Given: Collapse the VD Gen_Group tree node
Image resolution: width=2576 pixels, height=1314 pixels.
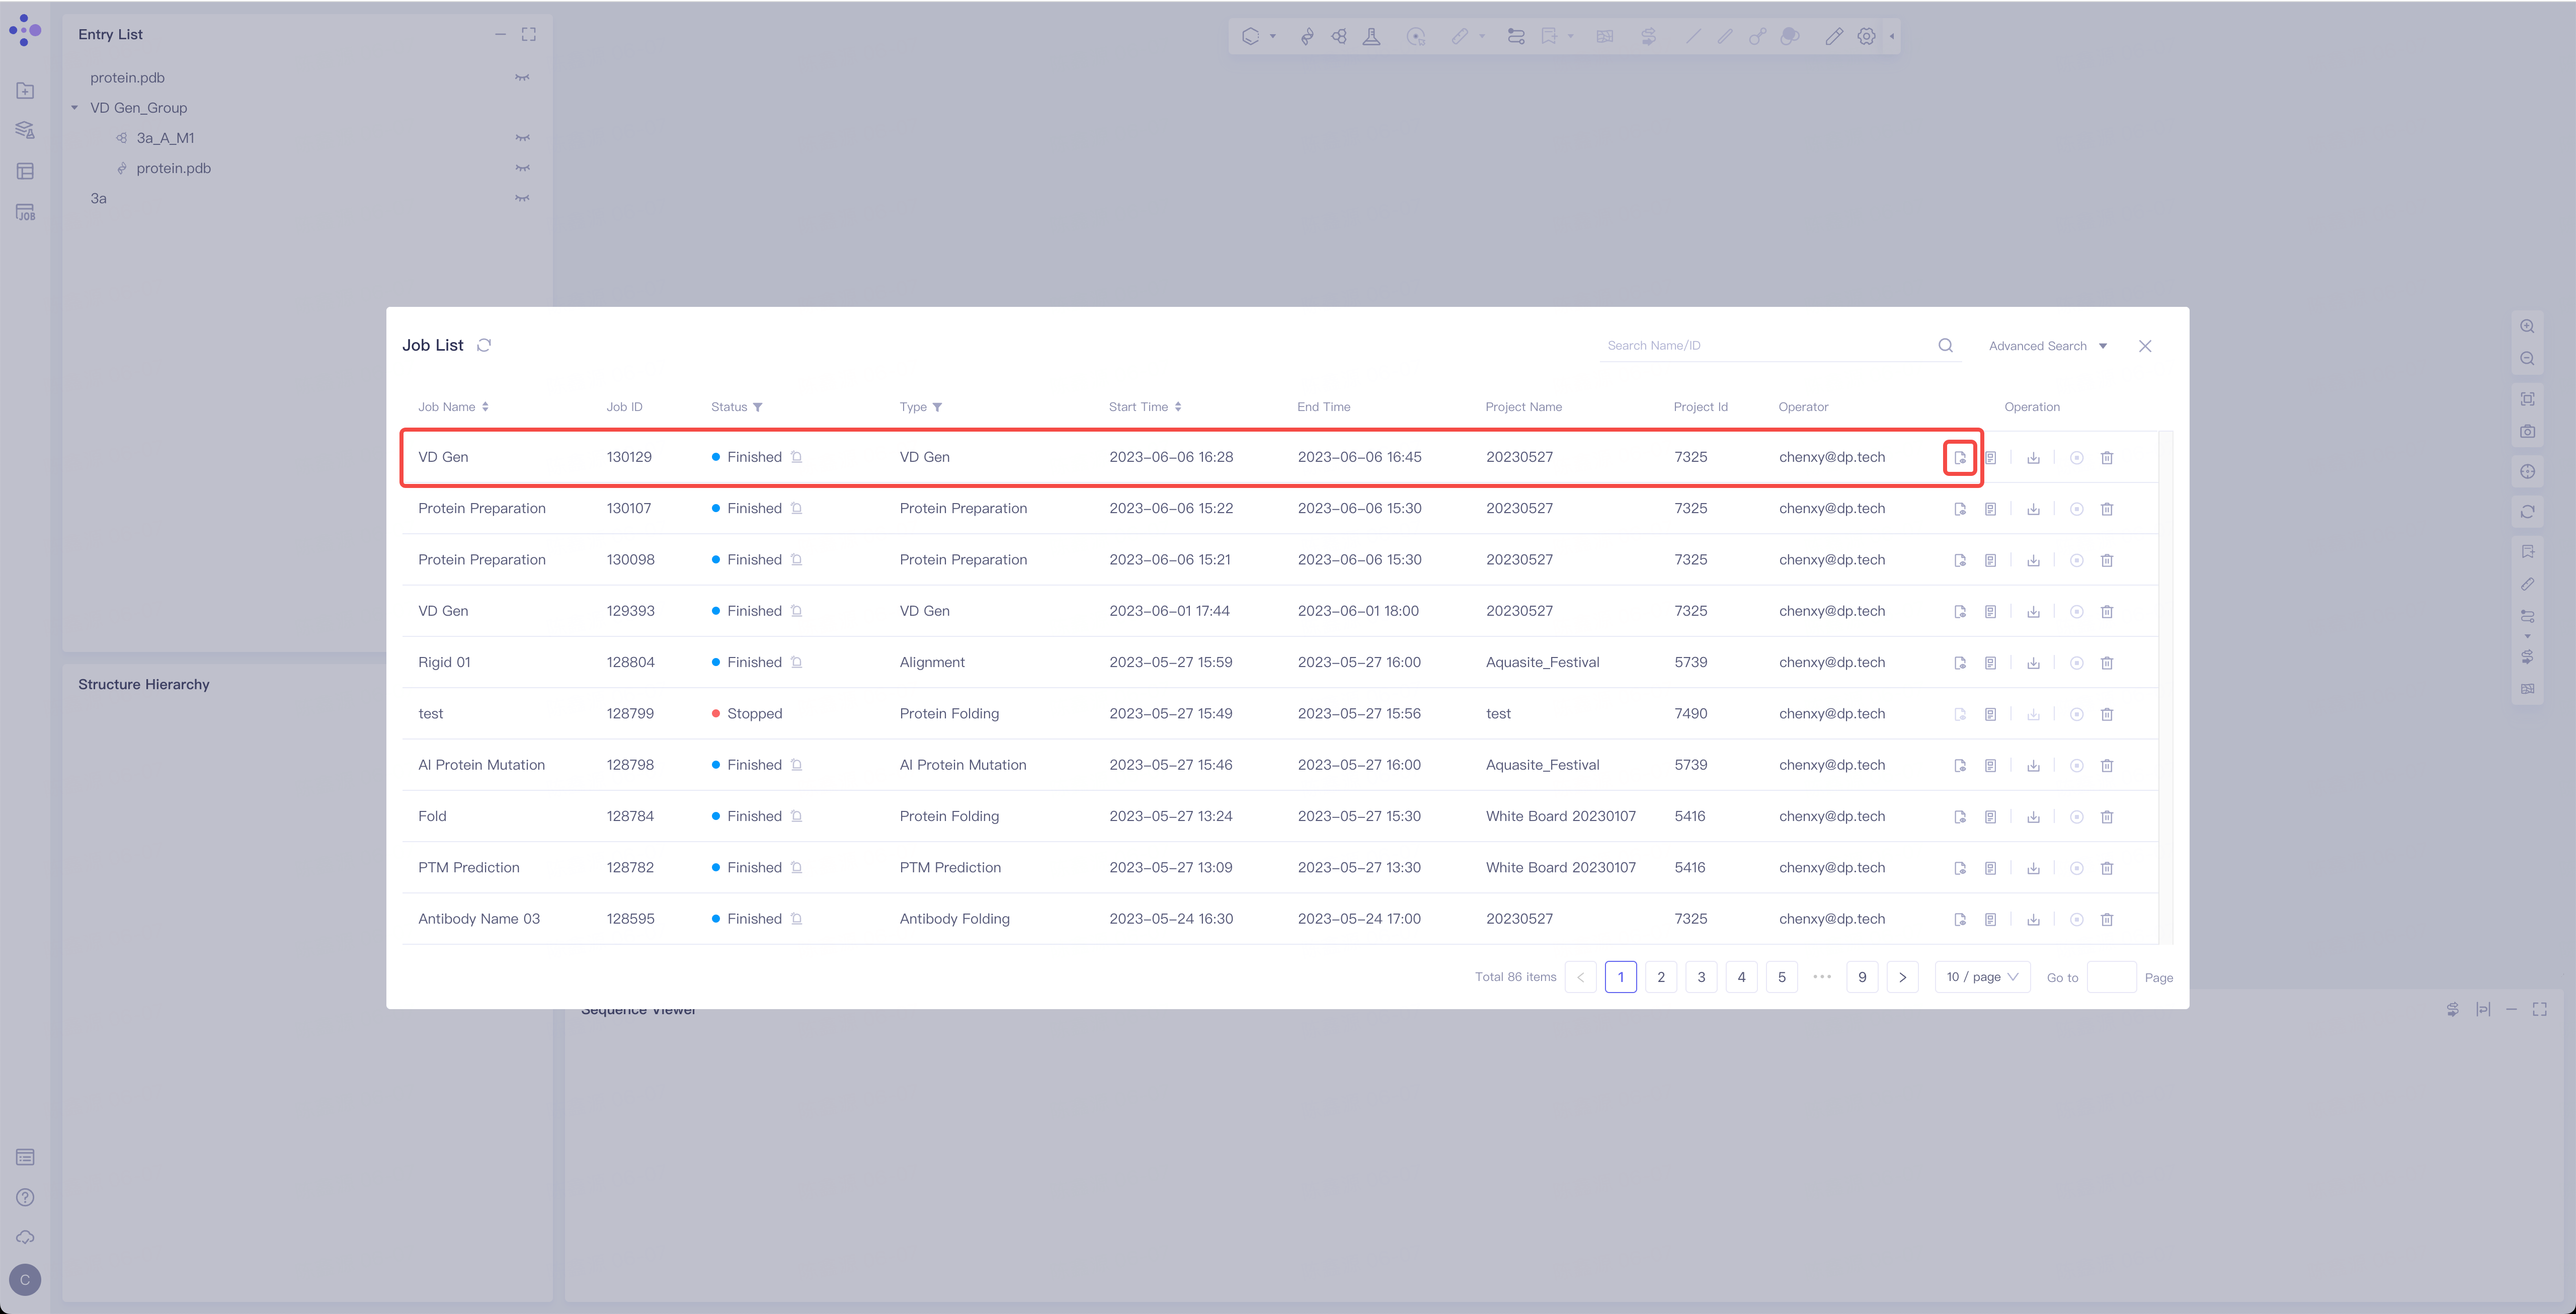Looking at the screenshot, I should point(74,108).
